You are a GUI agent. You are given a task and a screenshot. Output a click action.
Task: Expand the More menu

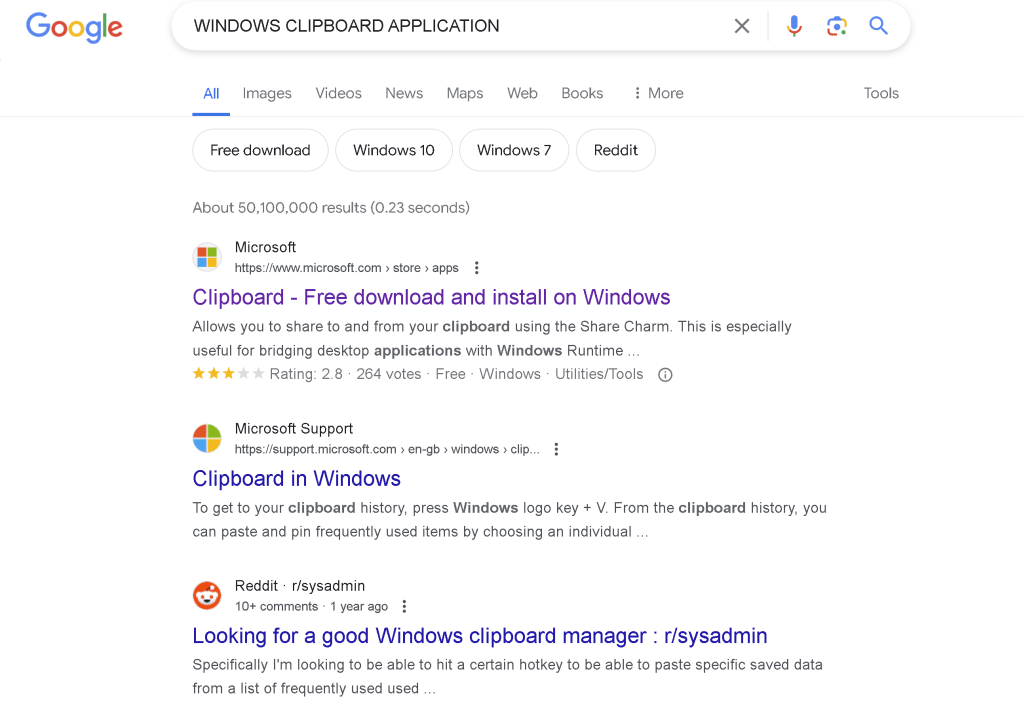point(658,93)
